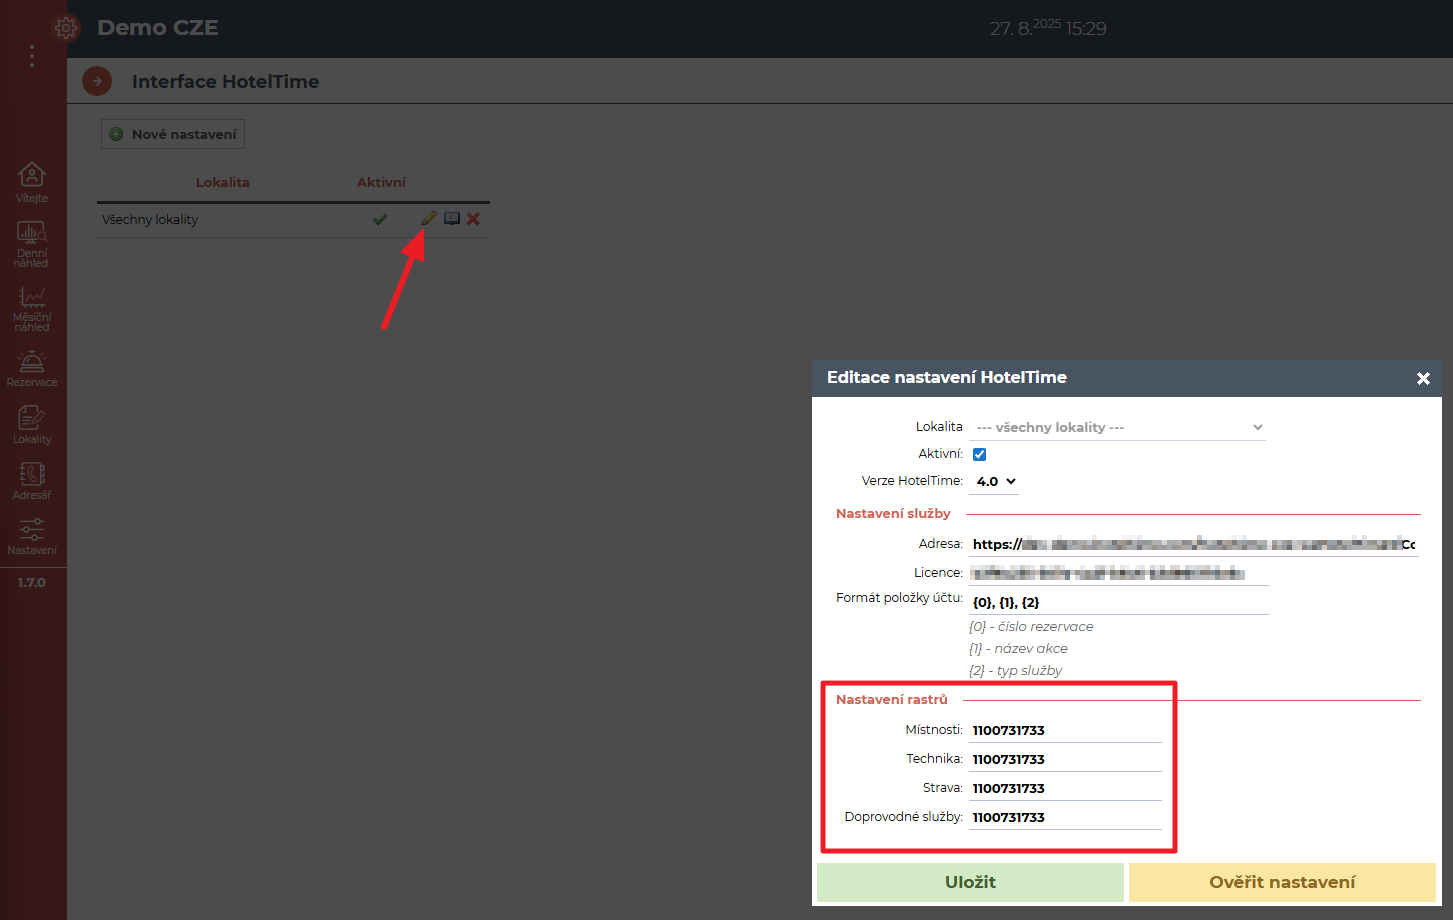Click the Nové nastavení button
The width and height of the screenshot is (1453, 920).
[173, 134]
